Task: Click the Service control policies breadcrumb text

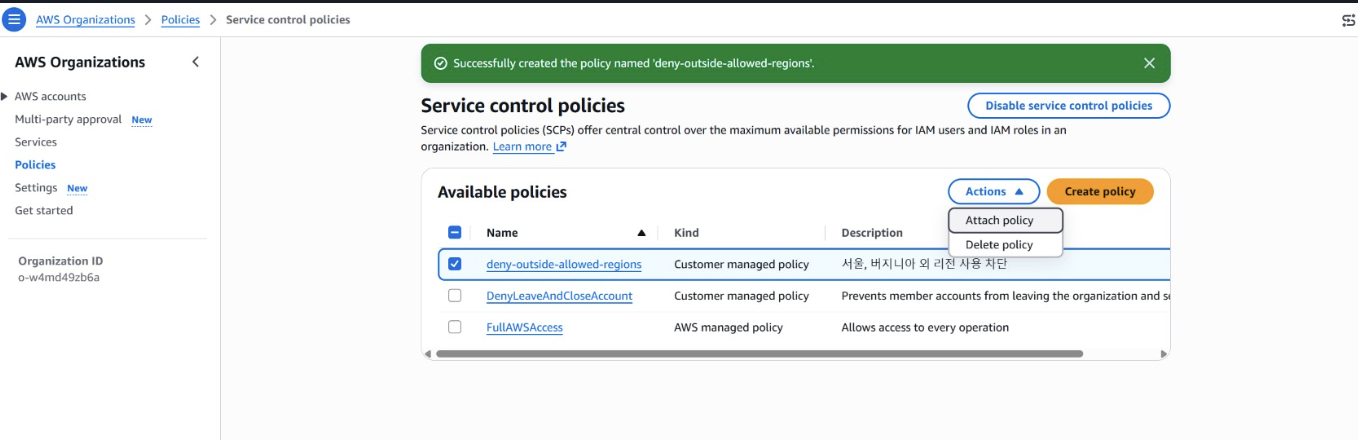Action: pyautogui.click(x=288, y=20)
